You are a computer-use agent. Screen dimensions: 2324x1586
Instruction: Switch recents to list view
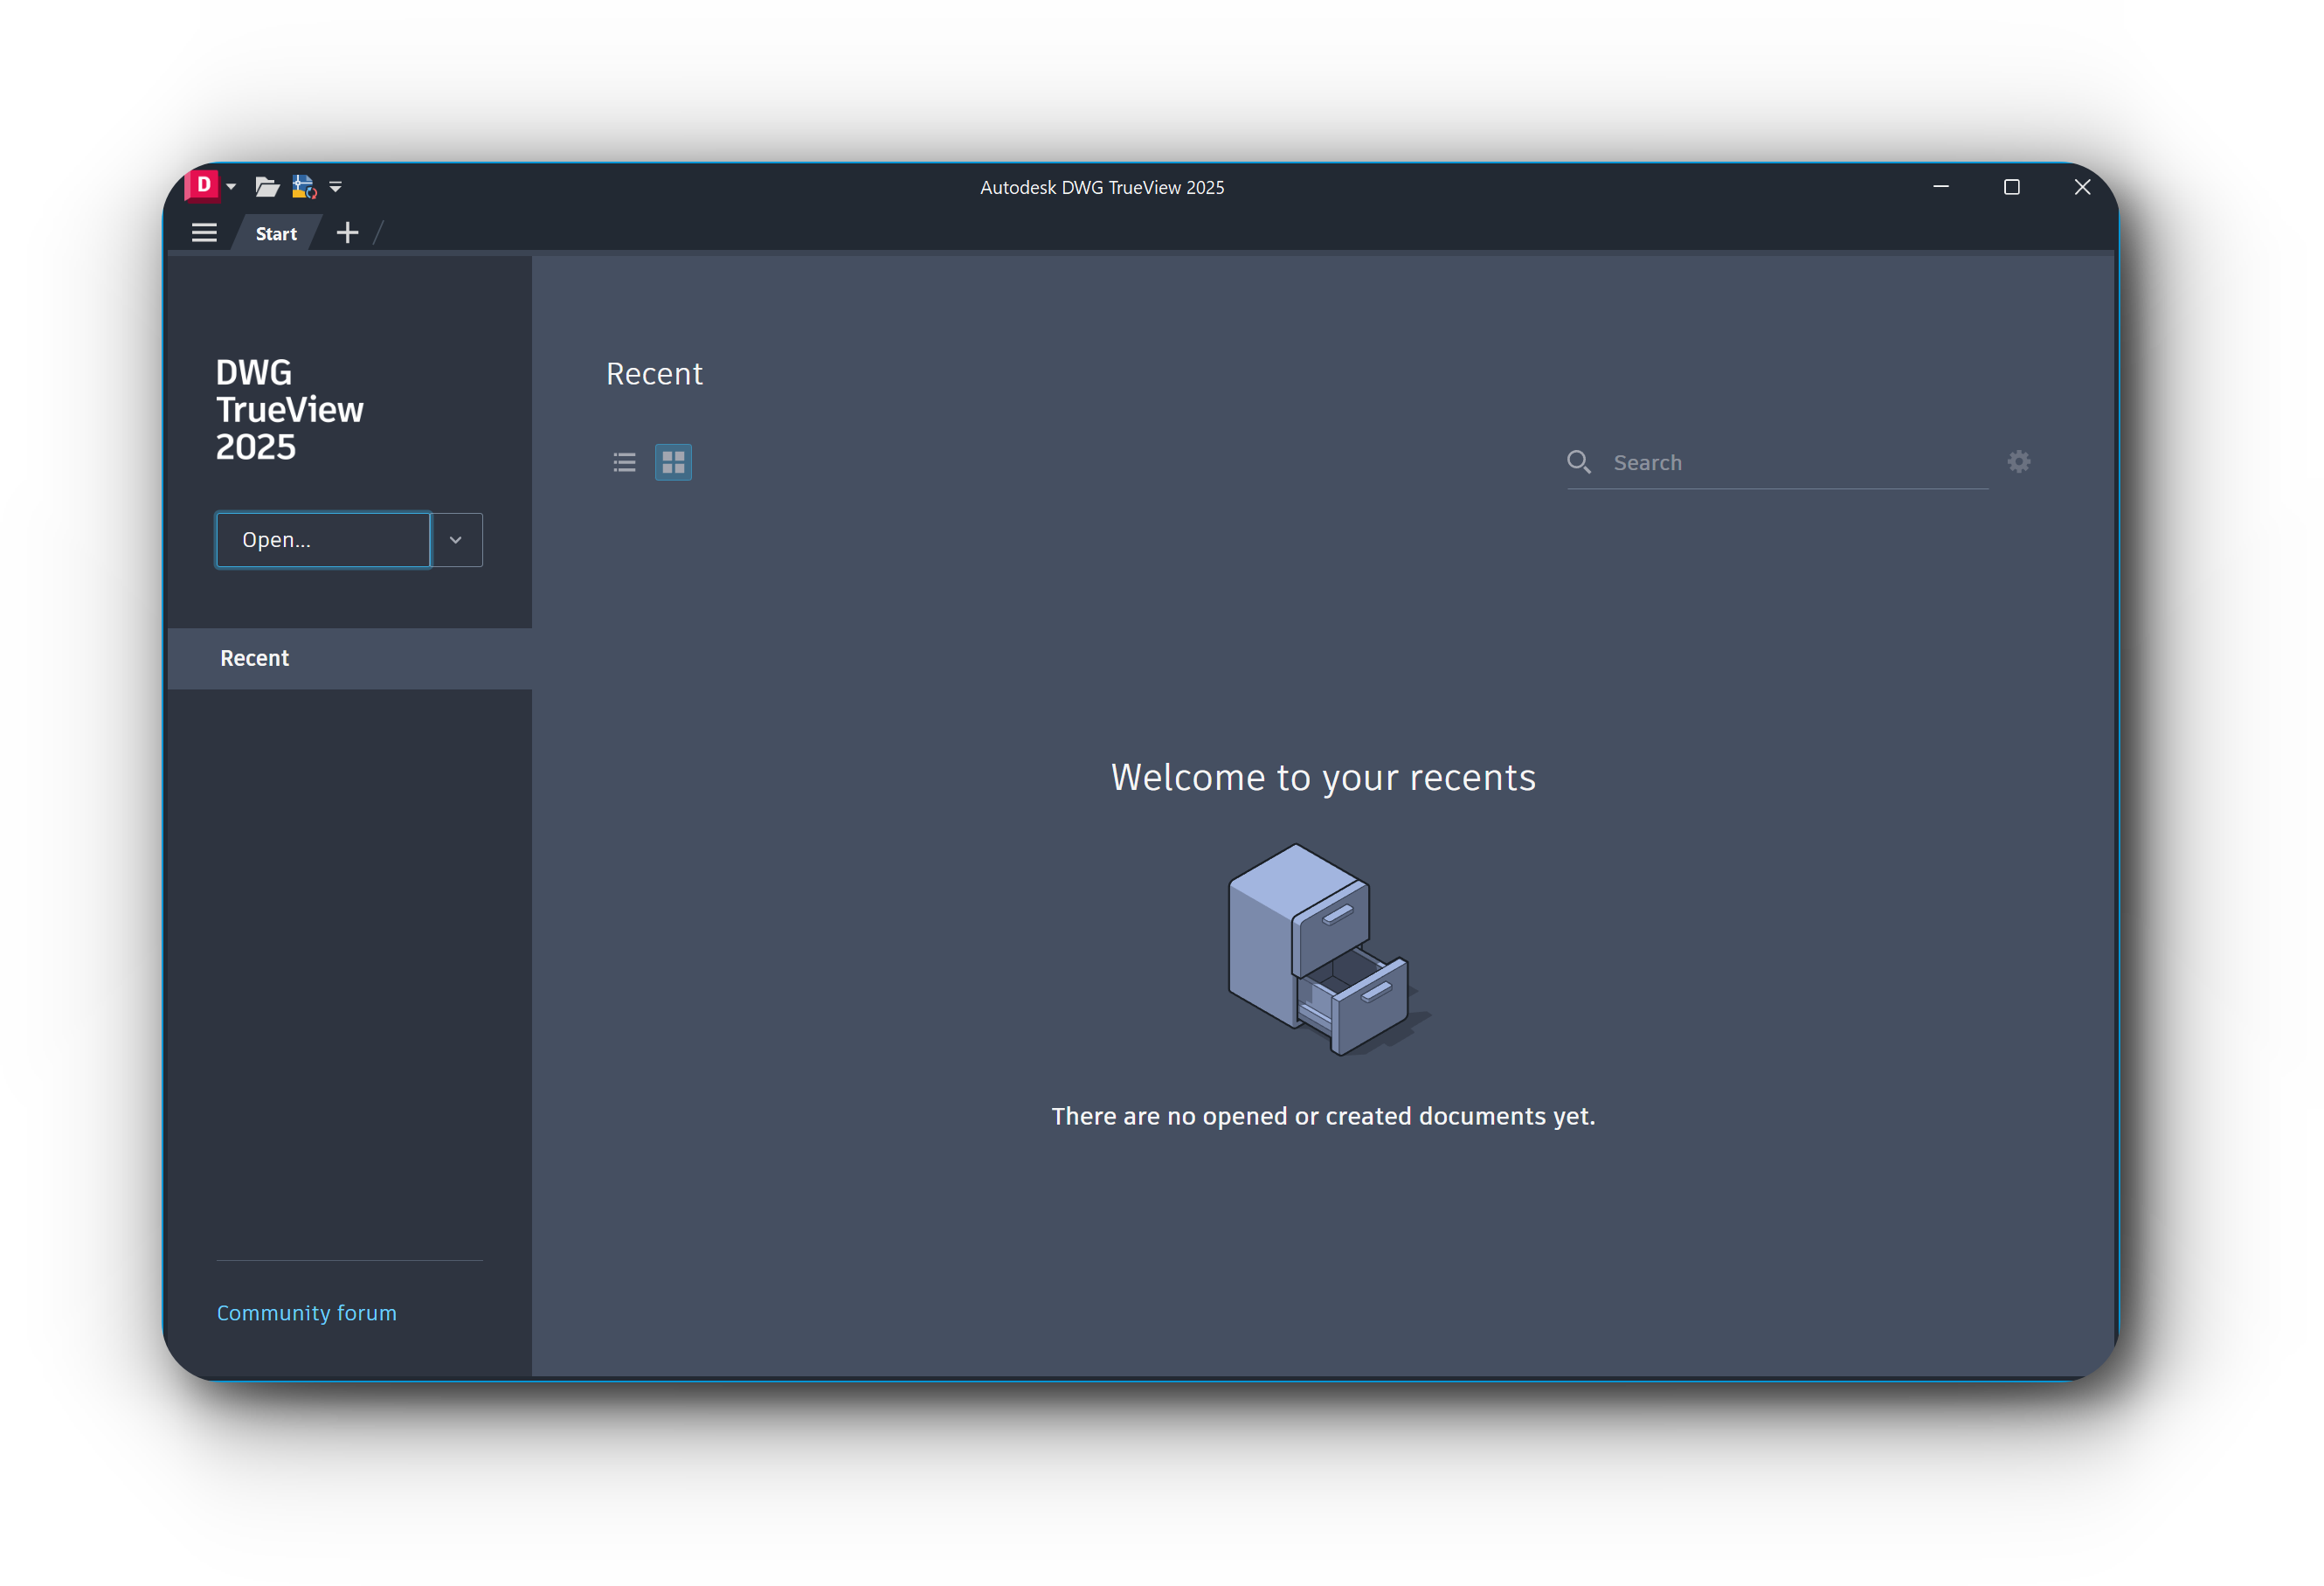[x=624, y=462]
